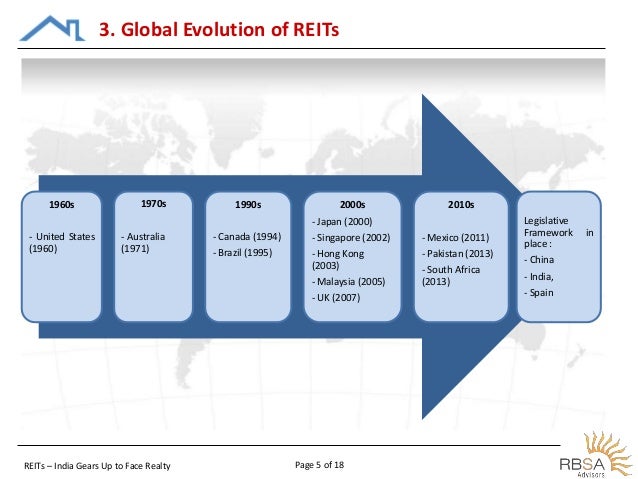Click the 'India,' entry
This screenshot has width=638, height=479.
[x=539, y=277]
